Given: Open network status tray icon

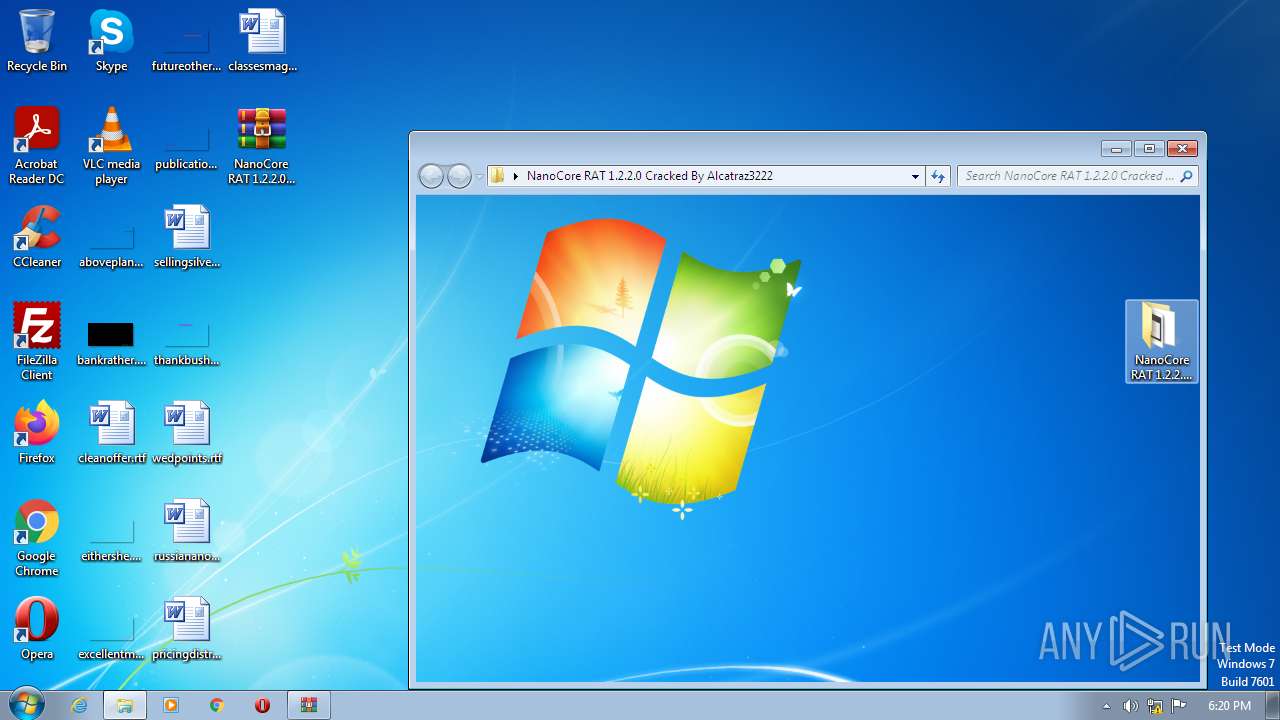Looking at the screenshot, I should pyautogui.click(x=1155, y=706).
